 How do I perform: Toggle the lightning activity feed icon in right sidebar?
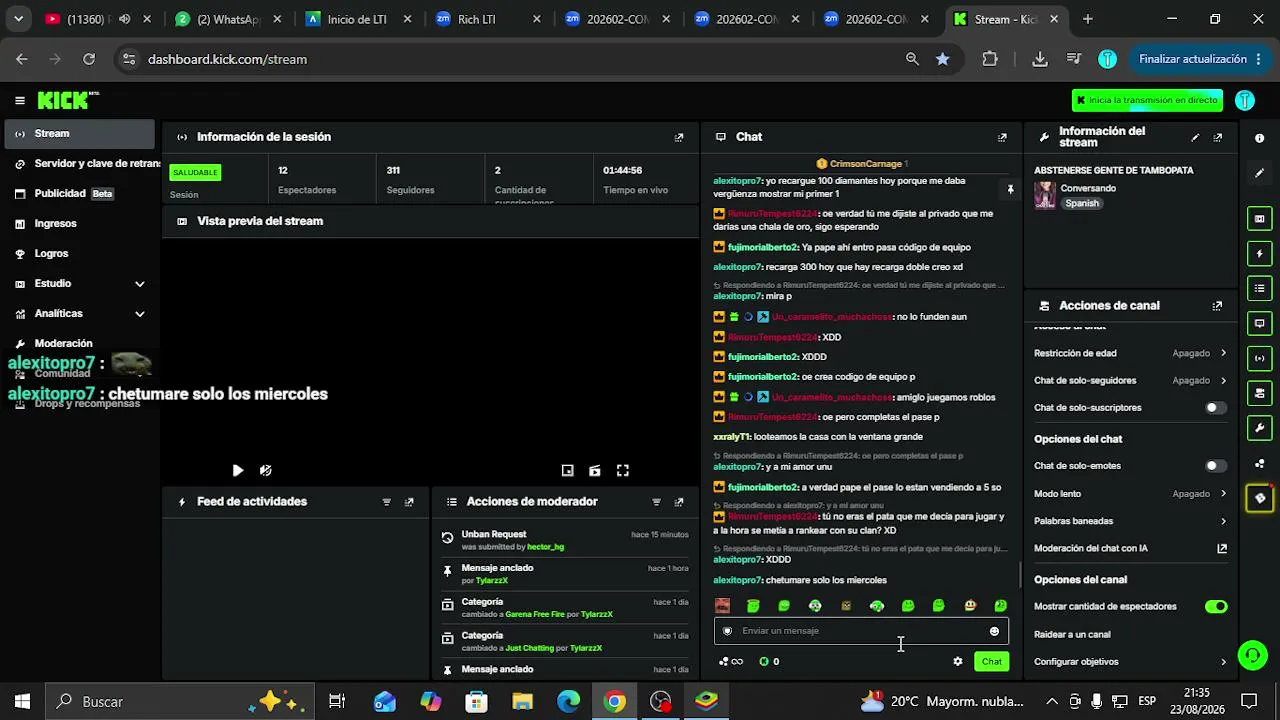click(x=1260, y=254)
